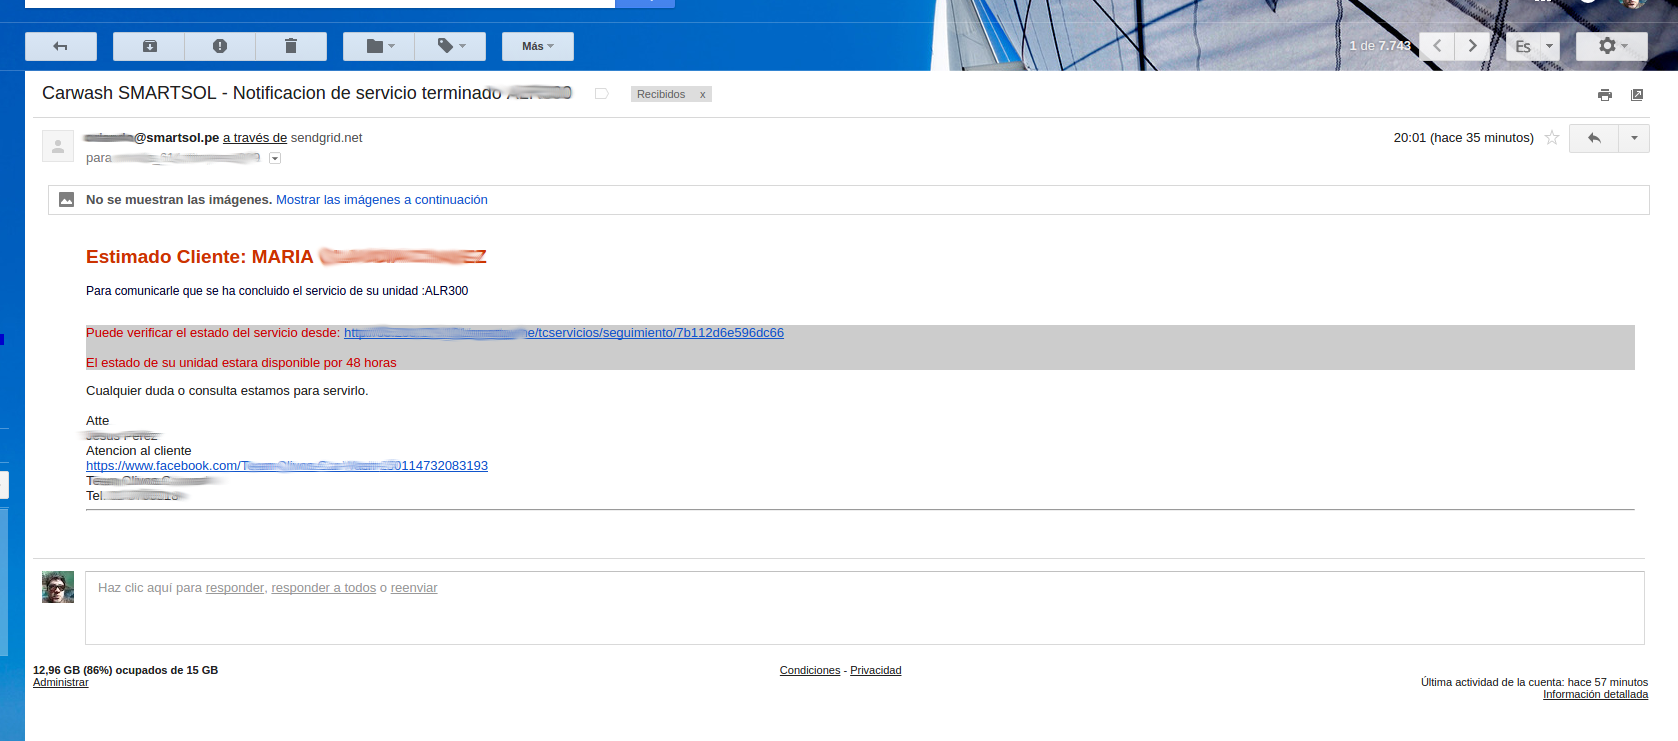Star this message
The height and width of the screenshot is (741, 1678).
(1552, 138)
